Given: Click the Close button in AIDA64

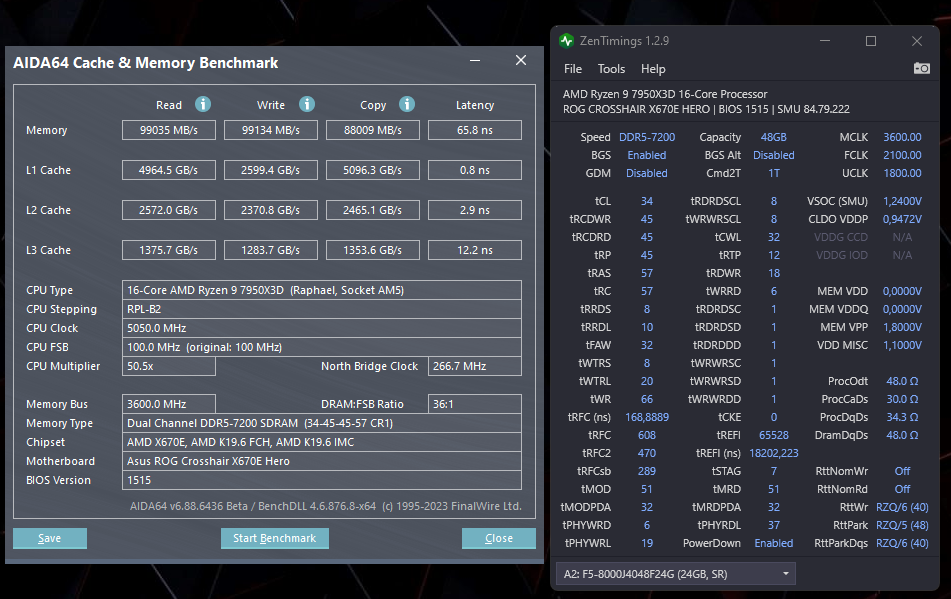Looking at the screenshot, I should coord(499,538).
